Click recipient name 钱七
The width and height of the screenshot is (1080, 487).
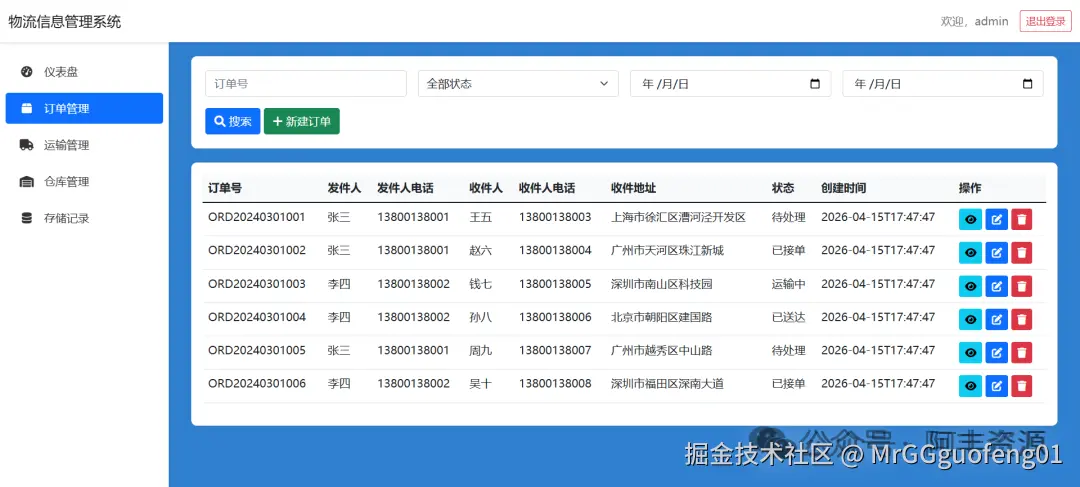point(481,284)
